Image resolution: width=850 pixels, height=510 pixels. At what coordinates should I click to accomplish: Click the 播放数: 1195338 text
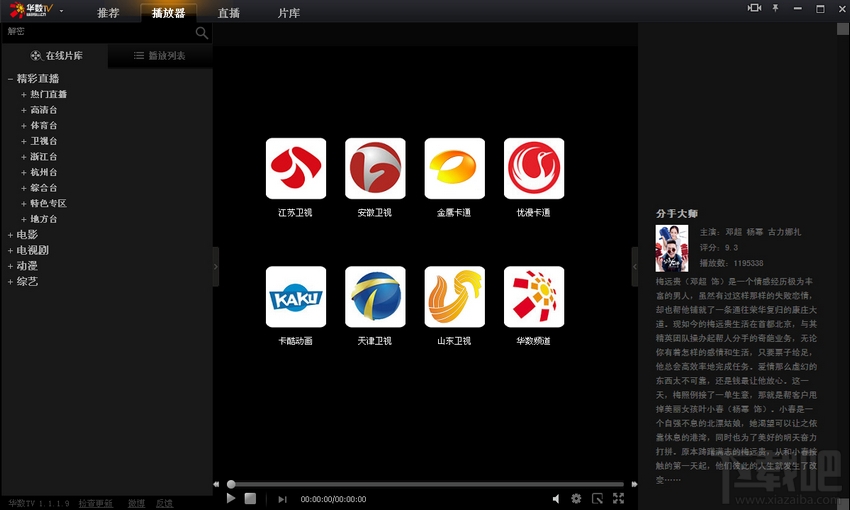click(x=731, y=263)
